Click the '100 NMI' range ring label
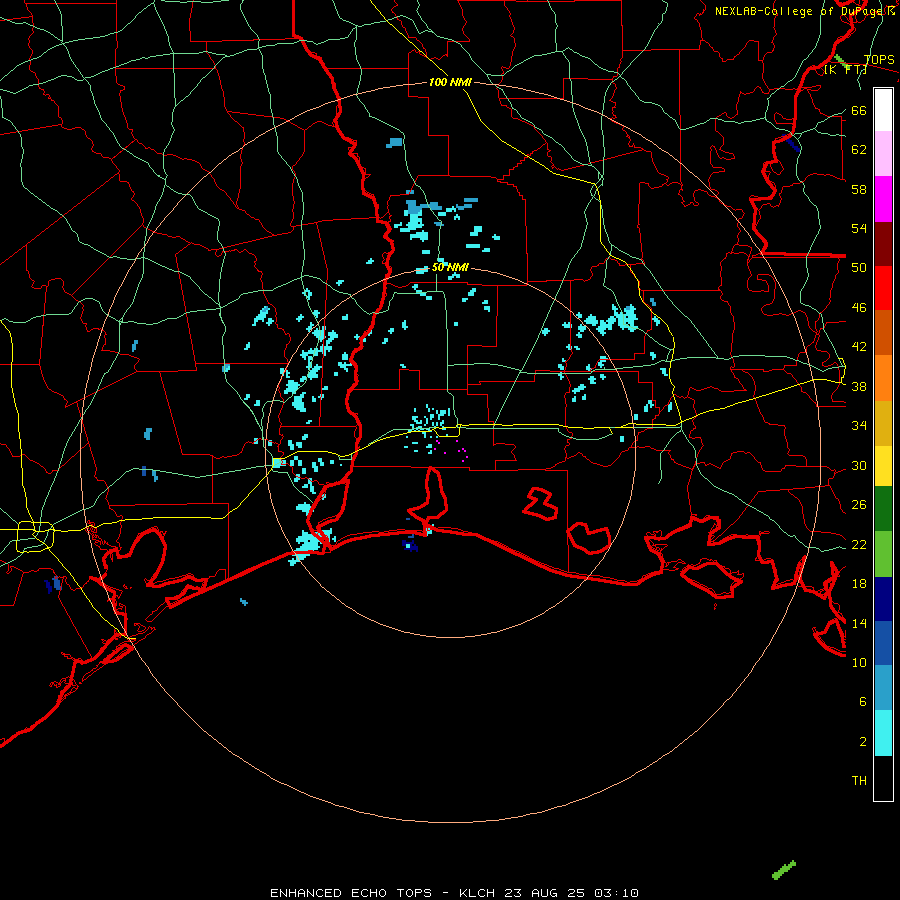The height and width of the screenshot is (900, 900). 450,83
